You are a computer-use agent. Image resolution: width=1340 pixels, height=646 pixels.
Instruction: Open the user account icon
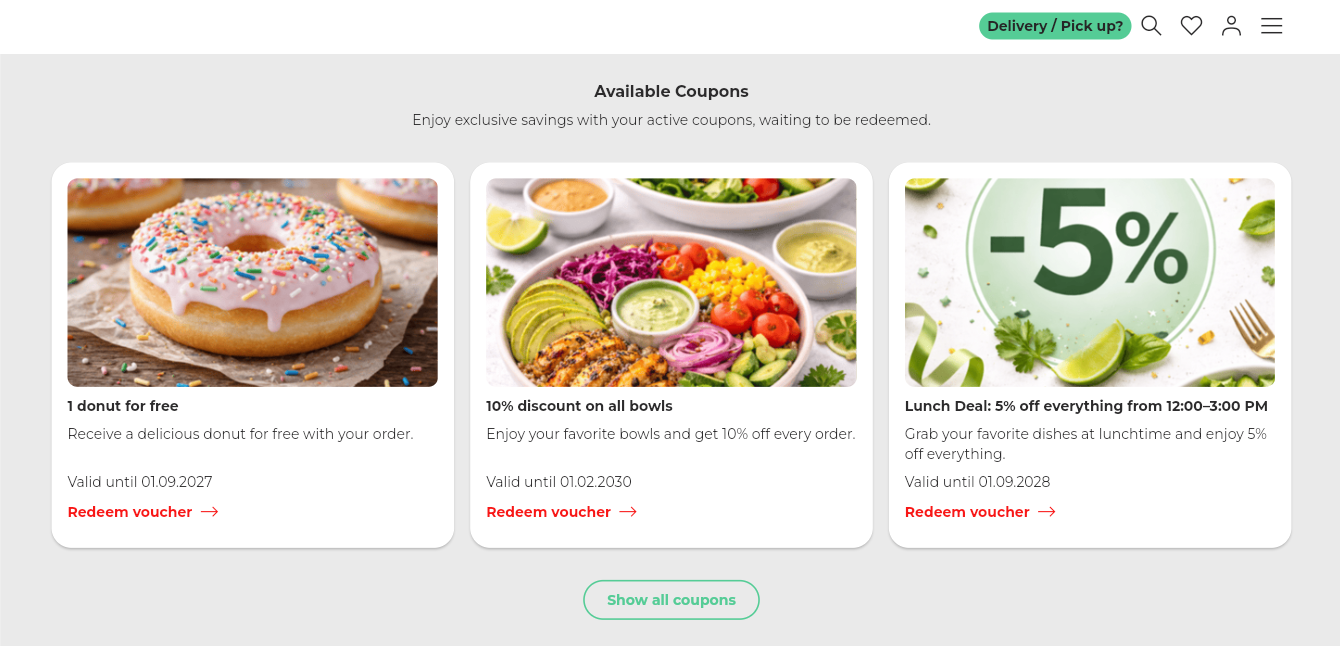(1231, 26)
